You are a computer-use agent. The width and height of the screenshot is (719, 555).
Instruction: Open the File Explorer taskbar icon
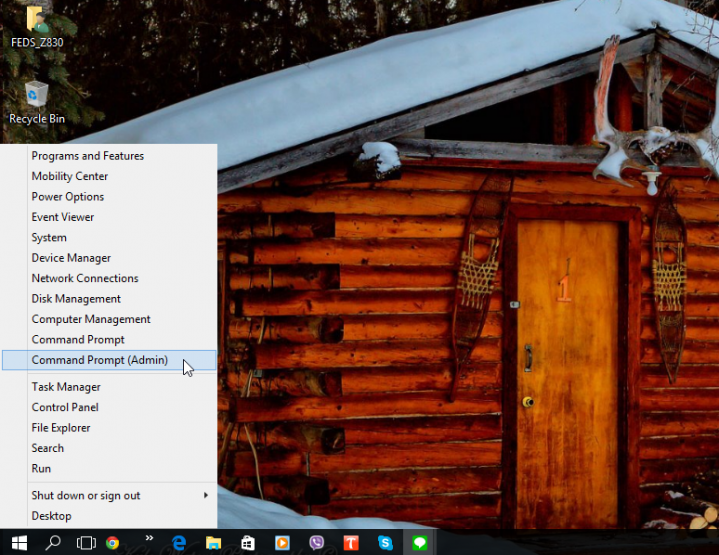coord(213,543)
